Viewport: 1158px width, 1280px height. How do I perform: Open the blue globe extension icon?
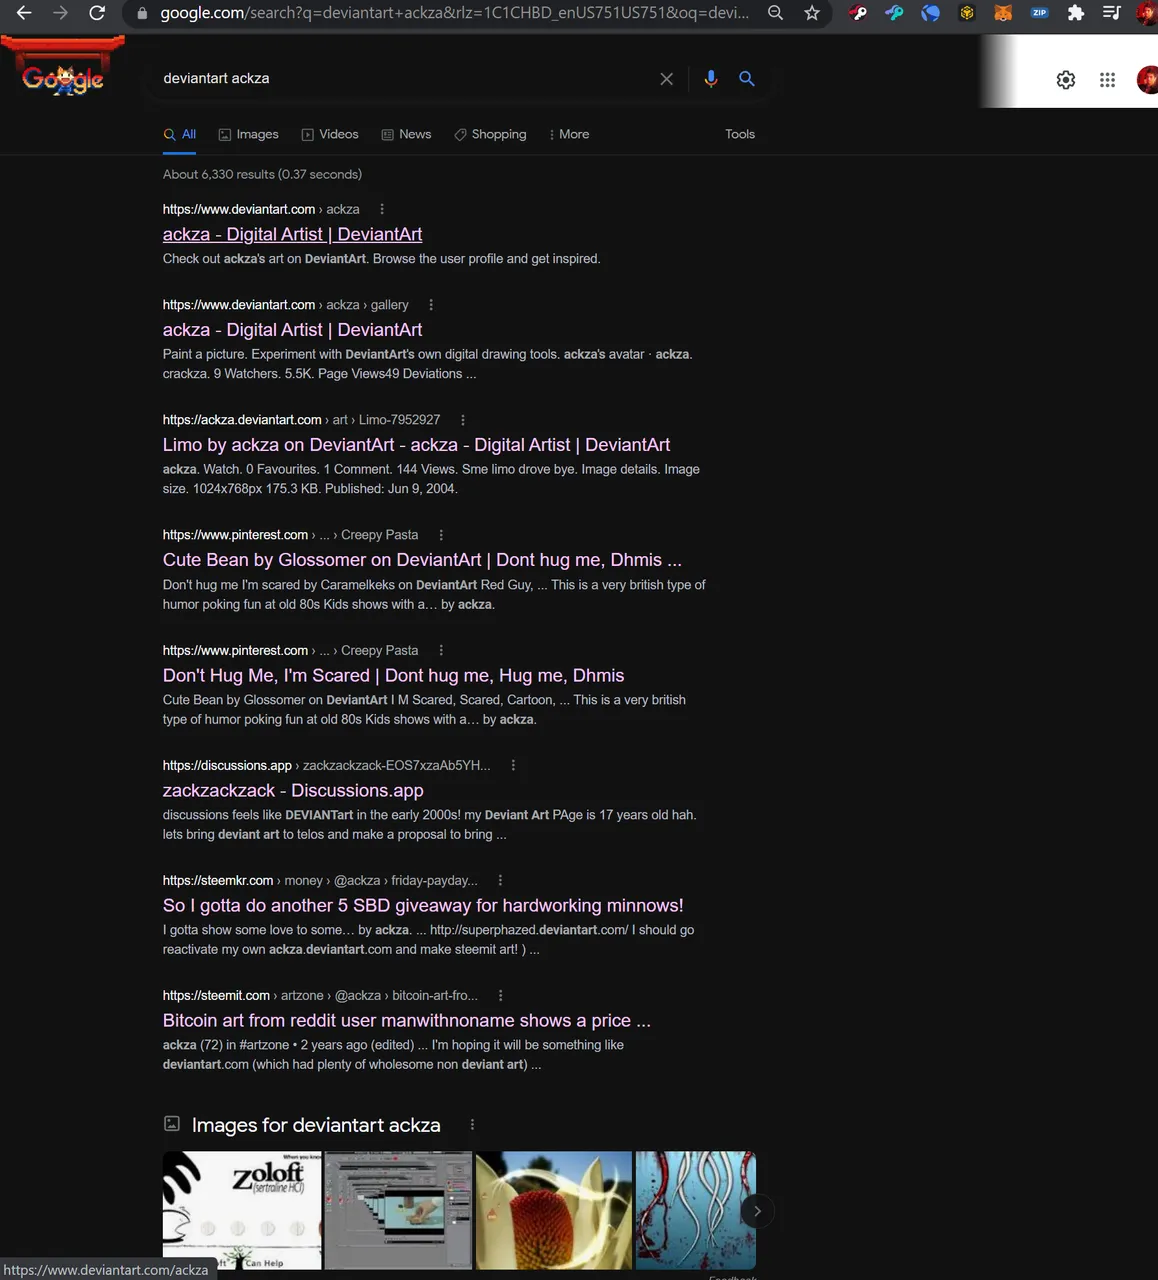930,13
